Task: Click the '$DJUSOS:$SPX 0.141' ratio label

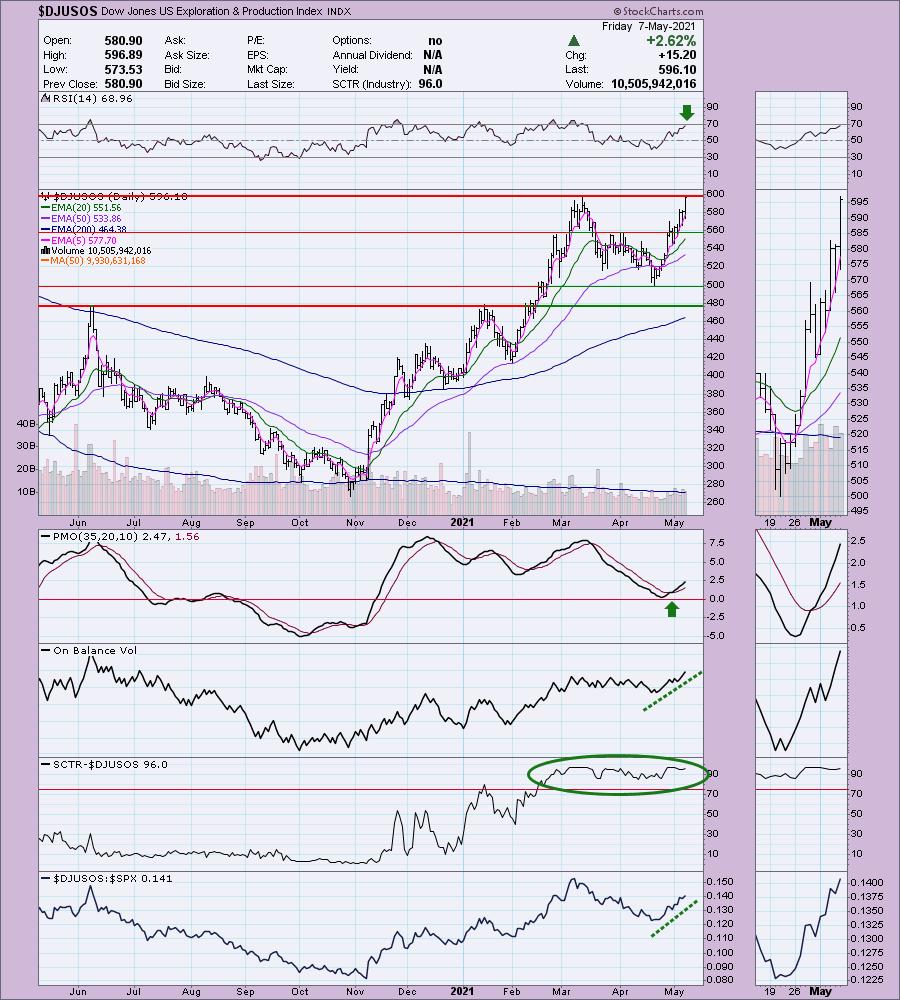Action: [107, 878]
